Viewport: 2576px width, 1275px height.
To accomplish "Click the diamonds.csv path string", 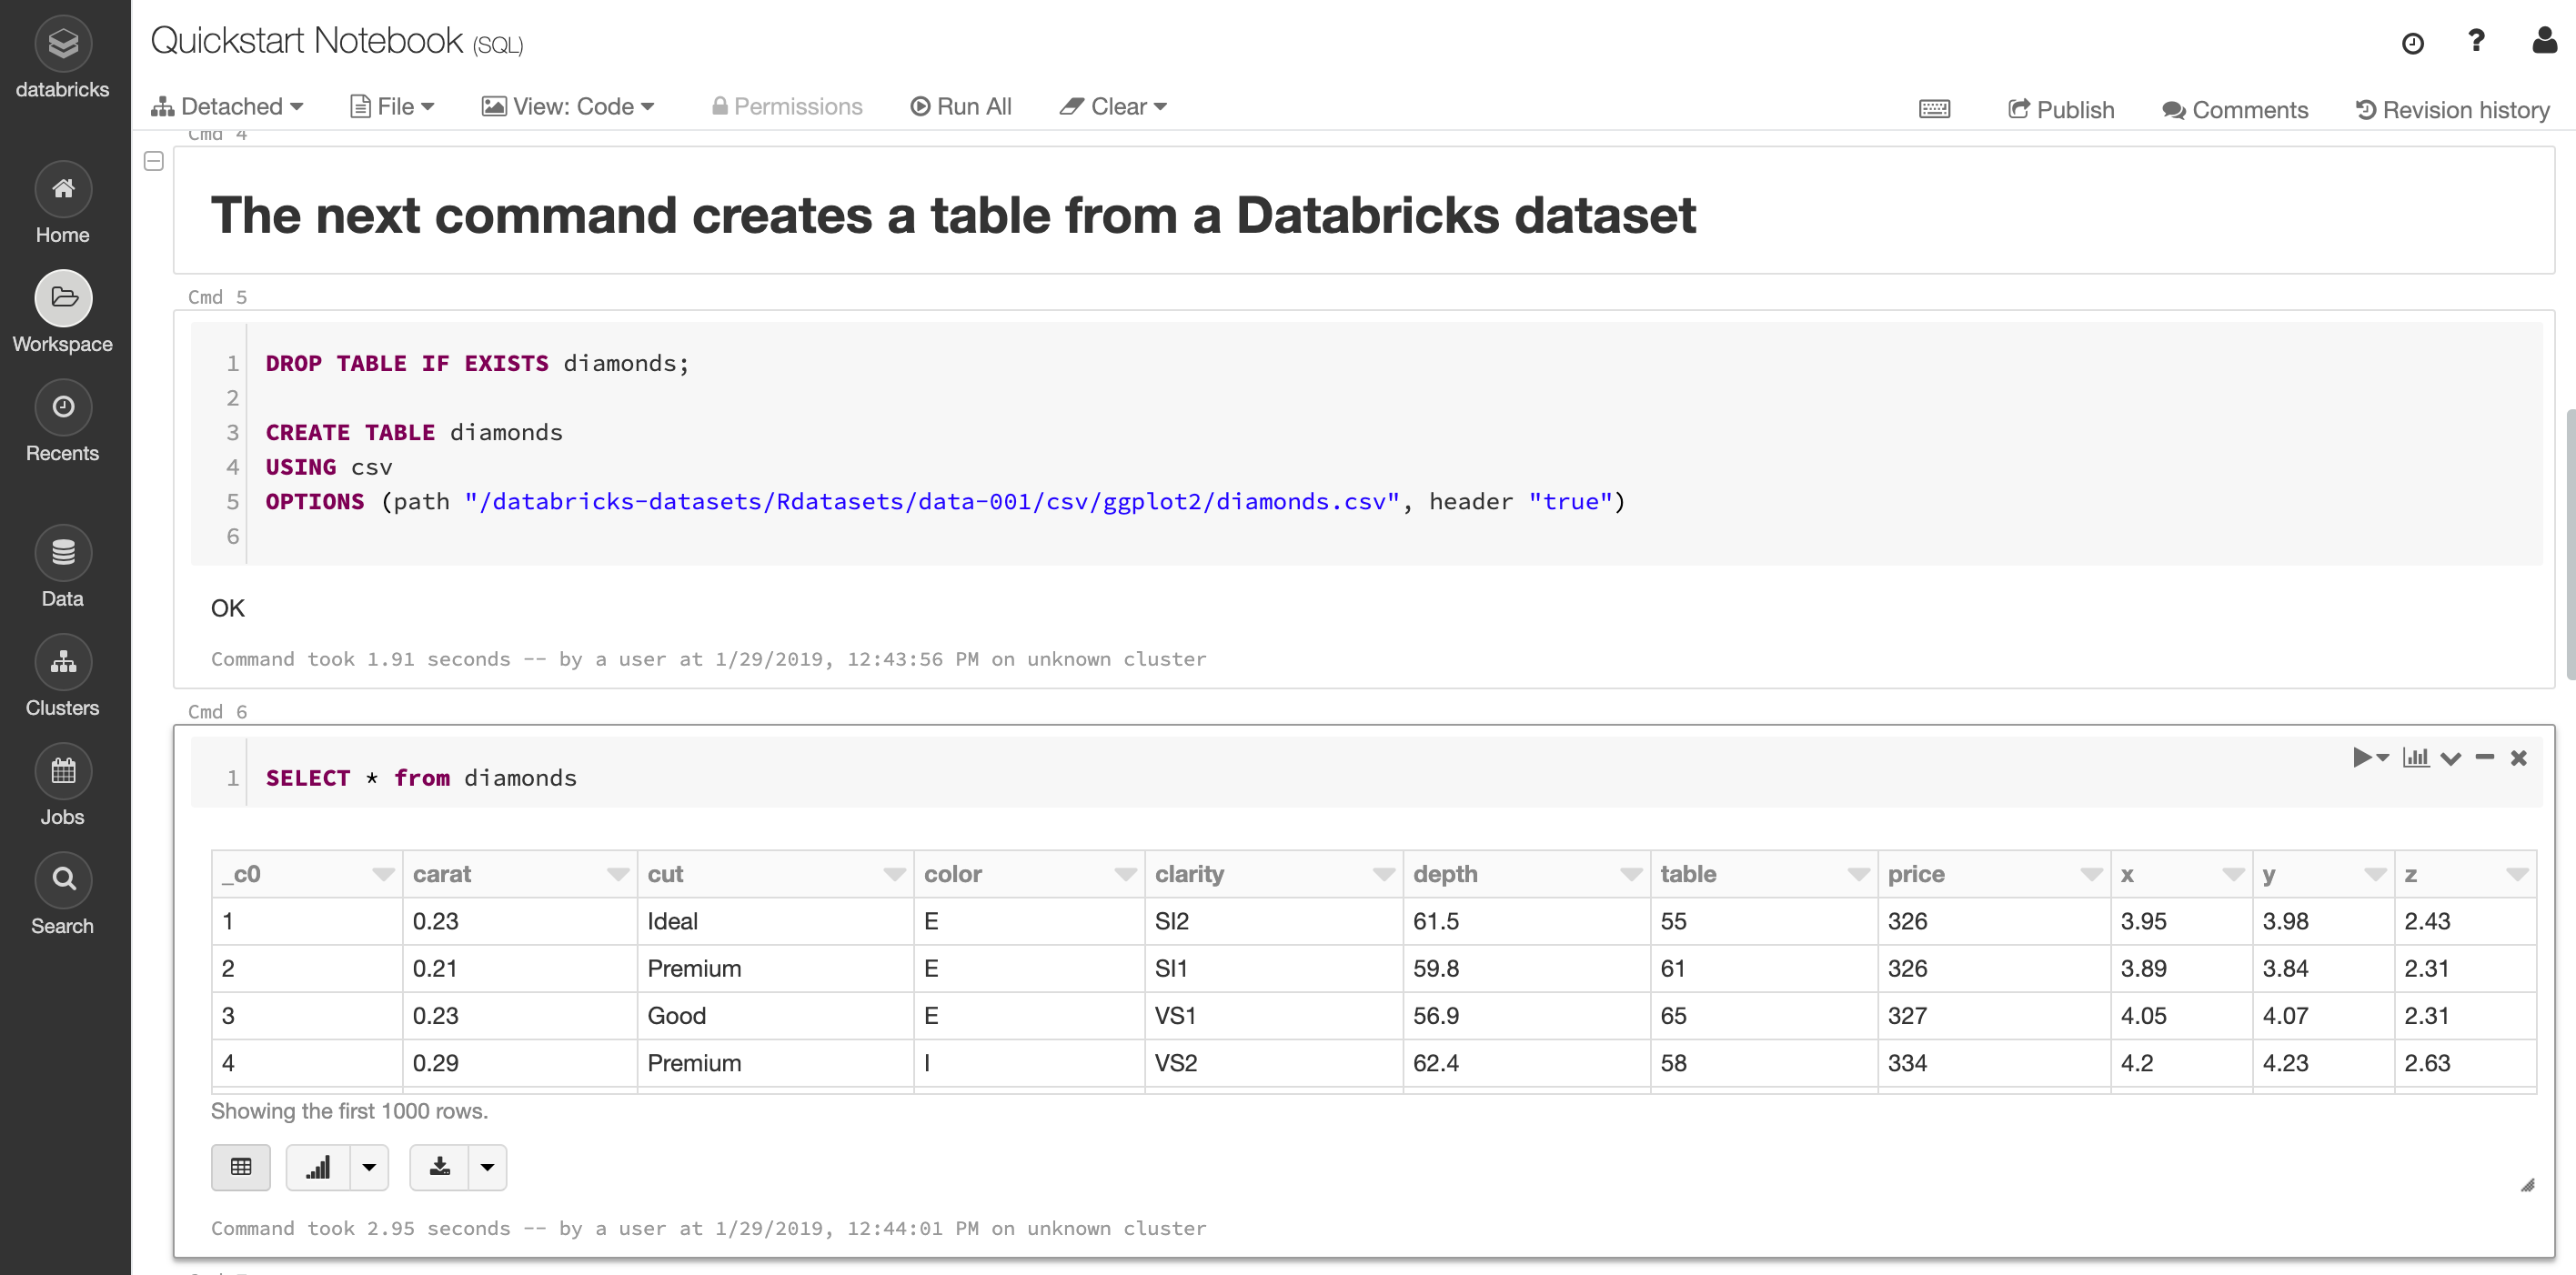I will 931,502.
